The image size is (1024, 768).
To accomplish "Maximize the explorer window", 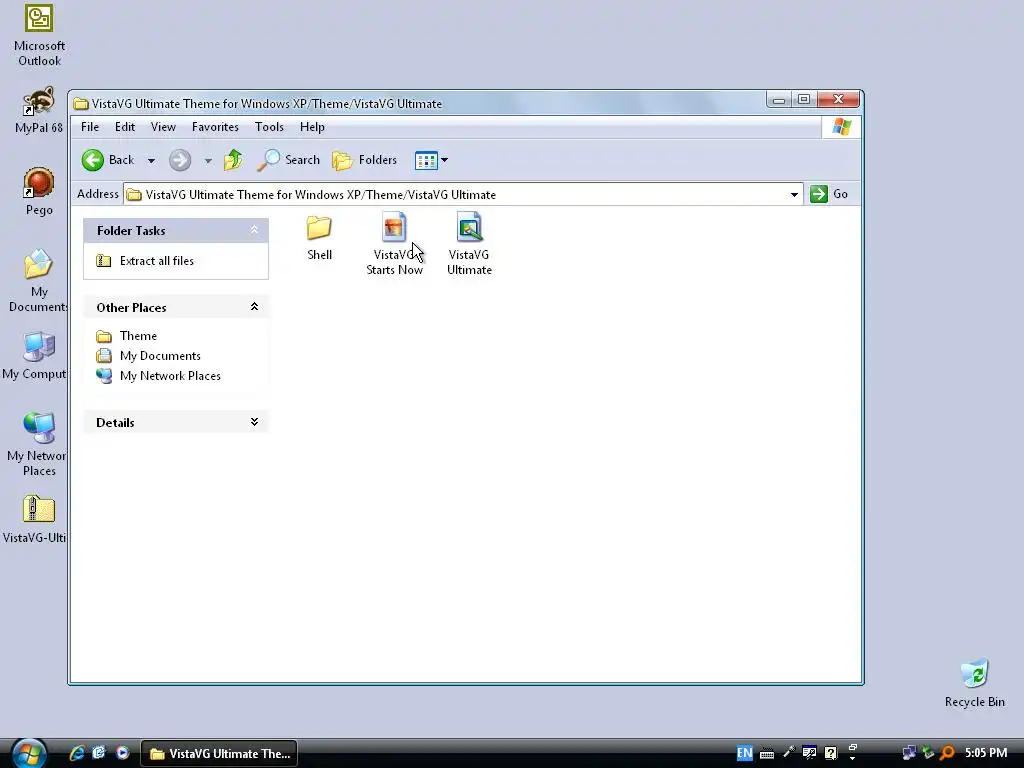I will (804, 99).
